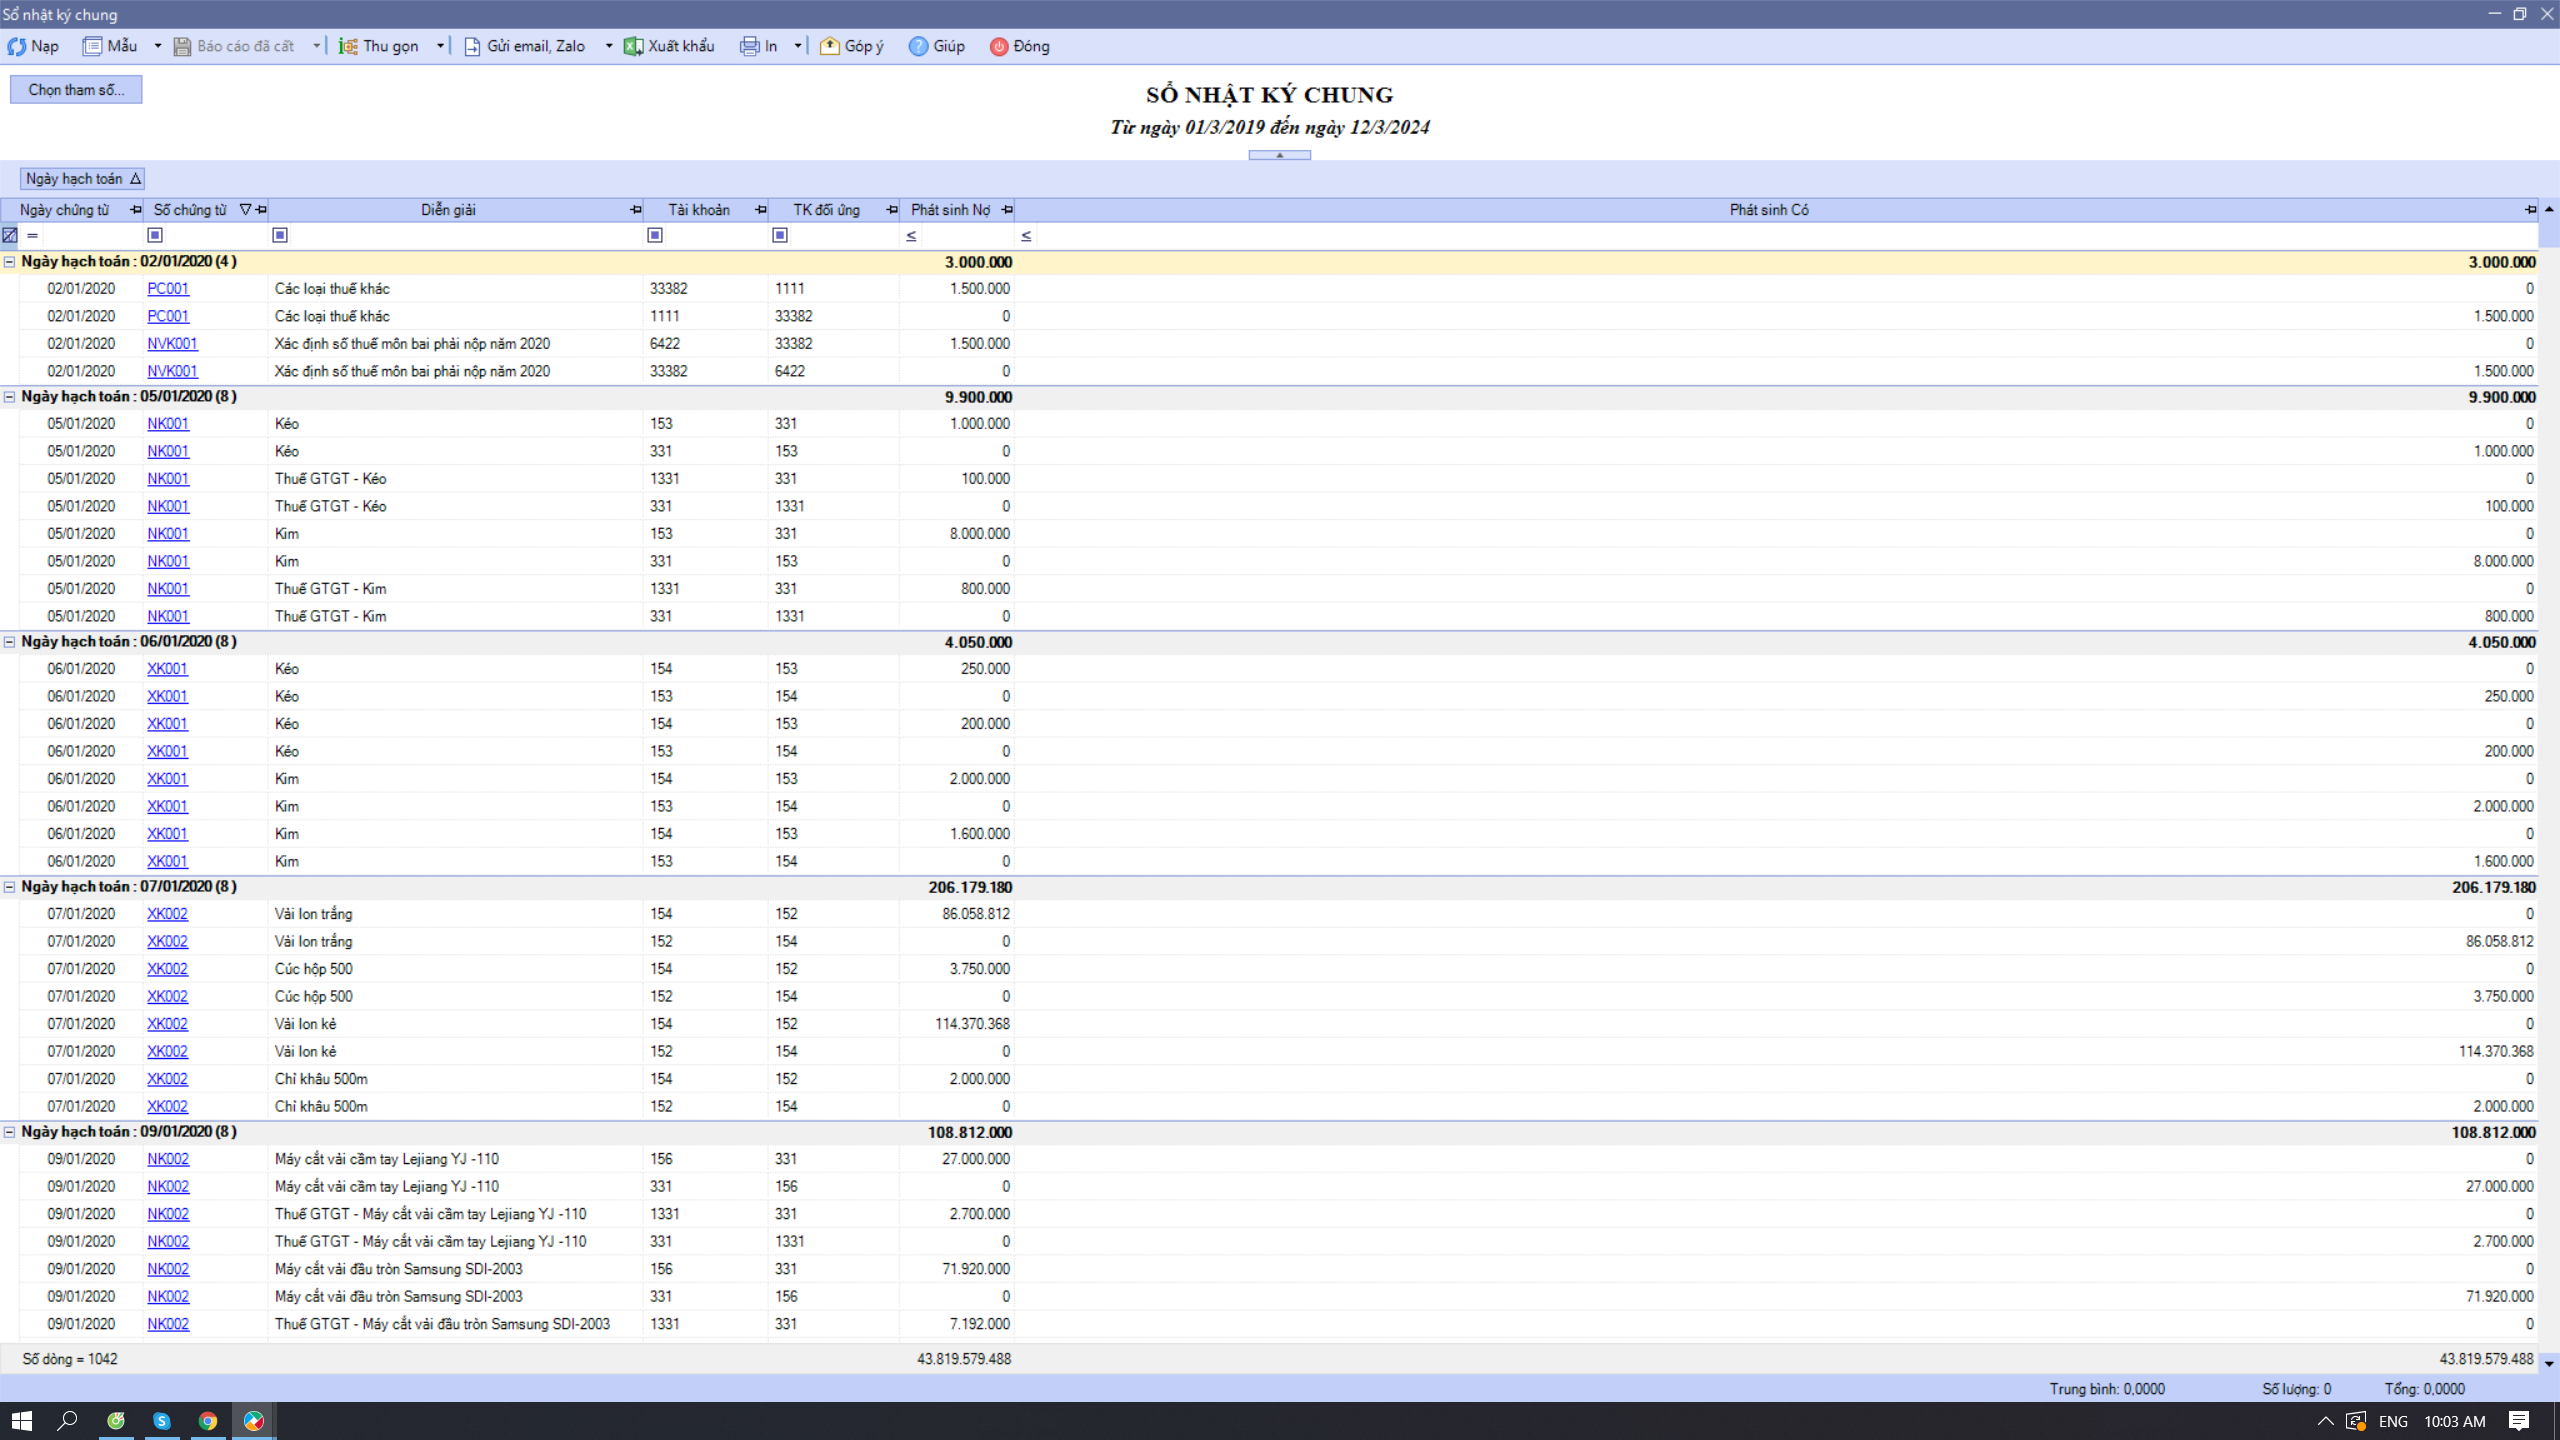This screenshot has width=2560, height=1440.
Task: Pin the Diễn giải column
Action: point(635,210)
